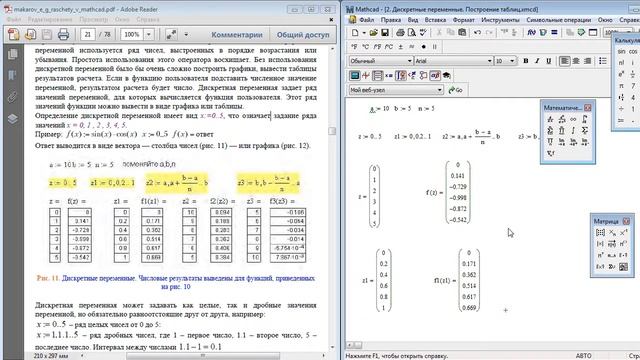Open Adobe Reader bookmarks panel

pos(13,75)
